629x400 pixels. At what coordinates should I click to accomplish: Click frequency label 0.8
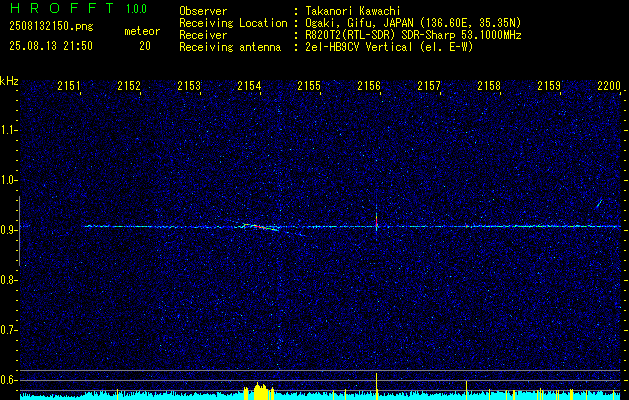(x=8, y=280)
